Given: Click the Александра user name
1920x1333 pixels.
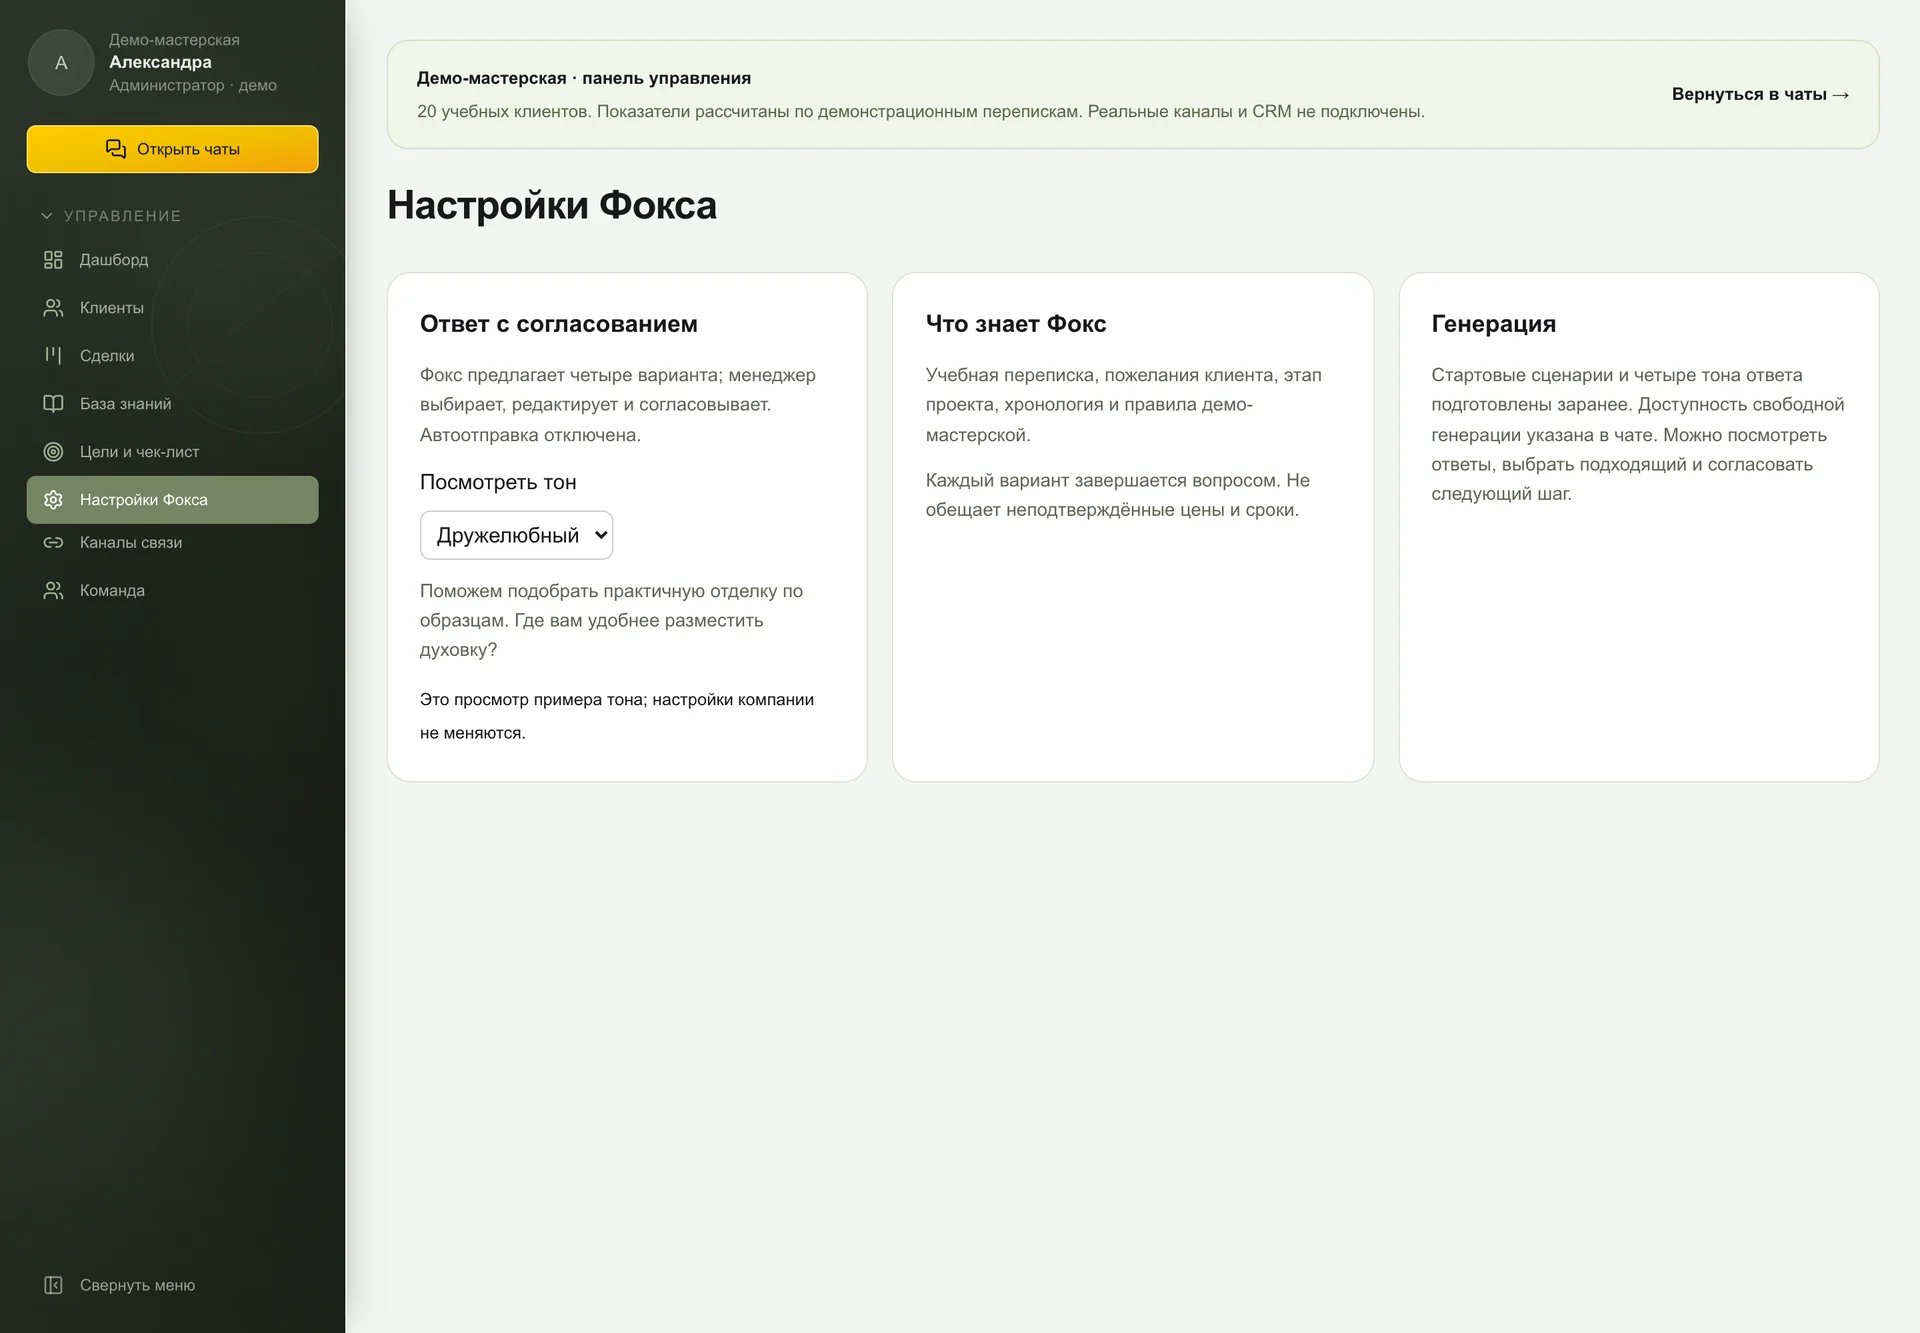Looking at the screenshot, I should [x=160, y=62].
